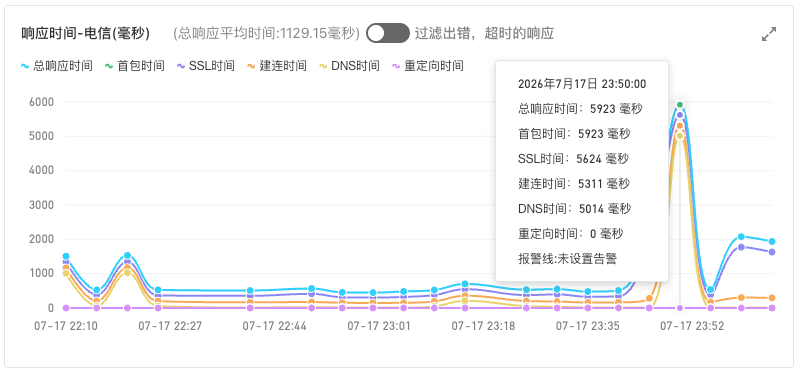Toggle the DNS时间 legend series
Screen dimensions: 796x372
[x=349, y=66]
